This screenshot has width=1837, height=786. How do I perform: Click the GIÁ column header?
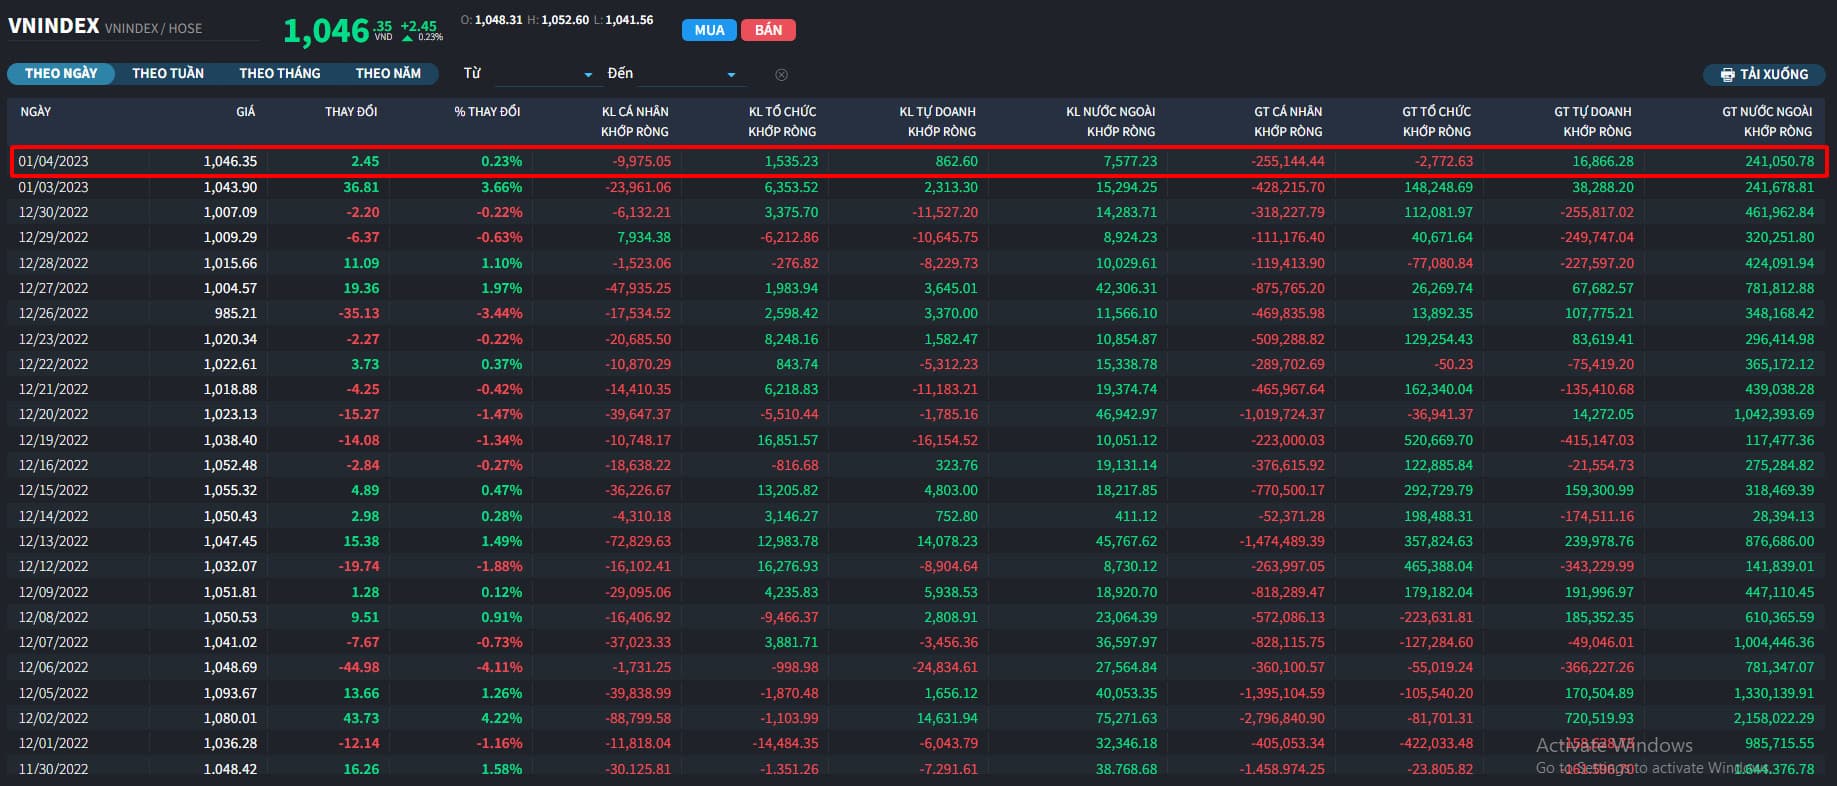point(245,112)
